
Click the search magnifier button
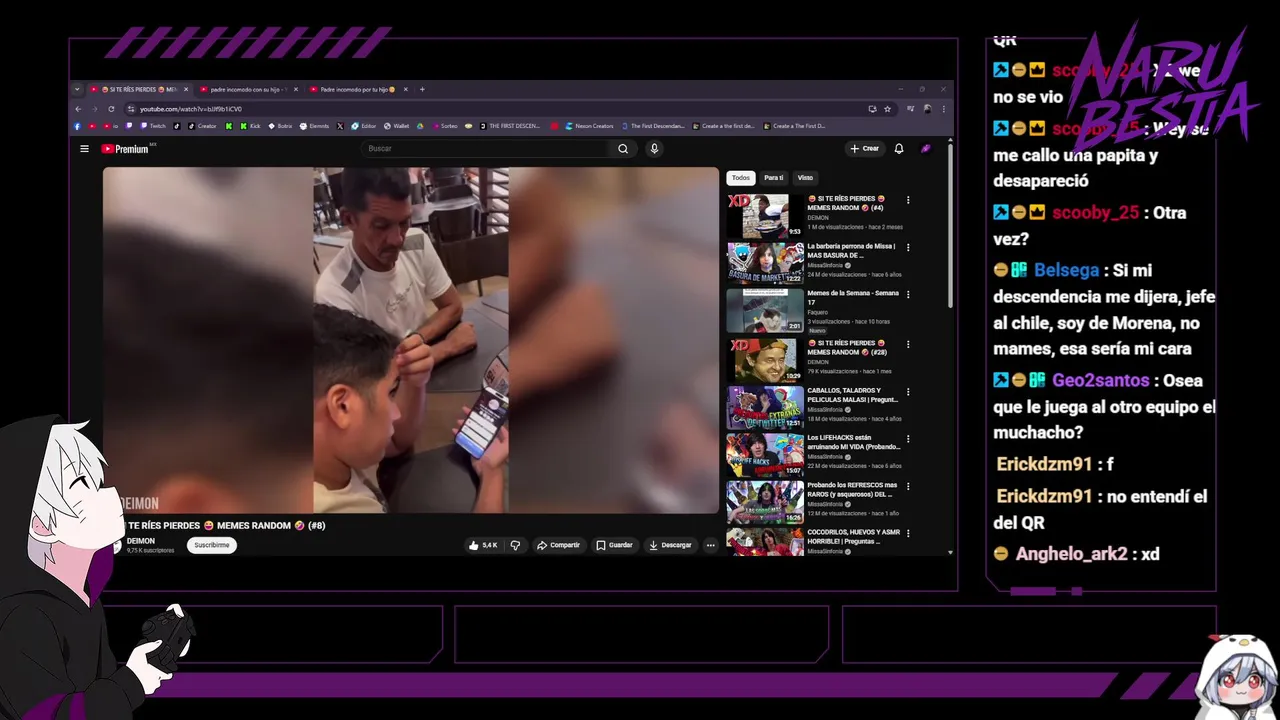click(623, 149)
